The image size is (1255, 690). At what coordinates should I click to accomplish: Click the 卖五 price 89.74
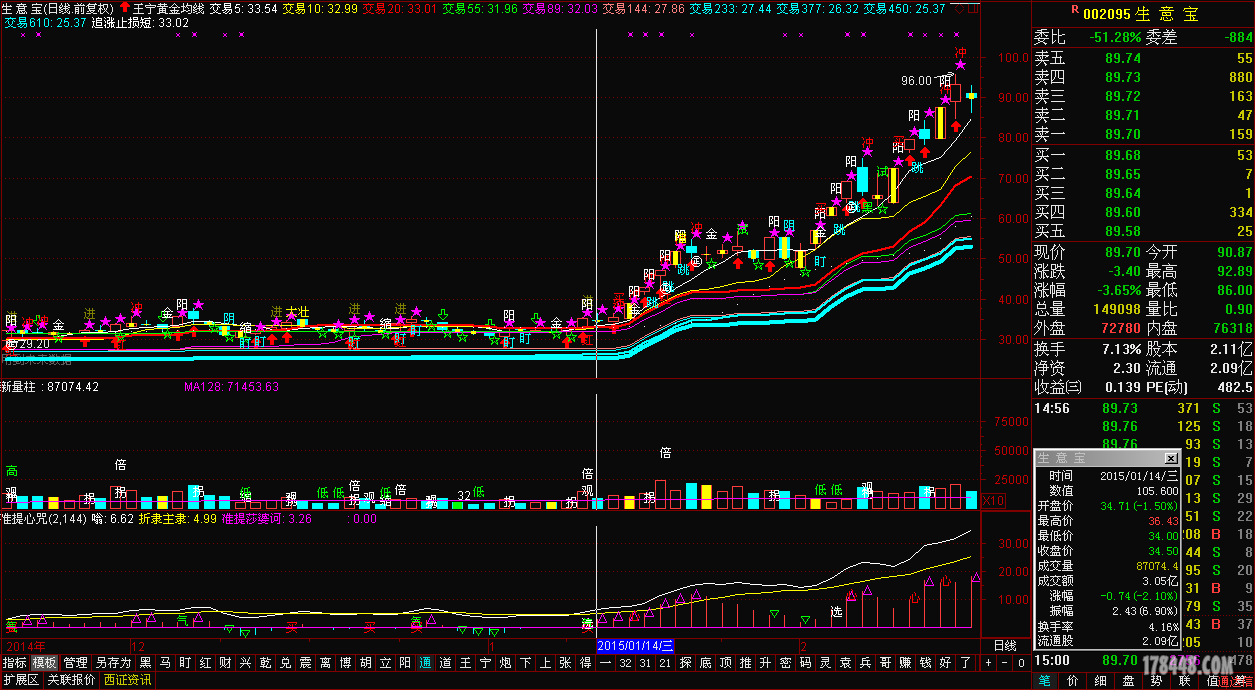click(1122, 58)
